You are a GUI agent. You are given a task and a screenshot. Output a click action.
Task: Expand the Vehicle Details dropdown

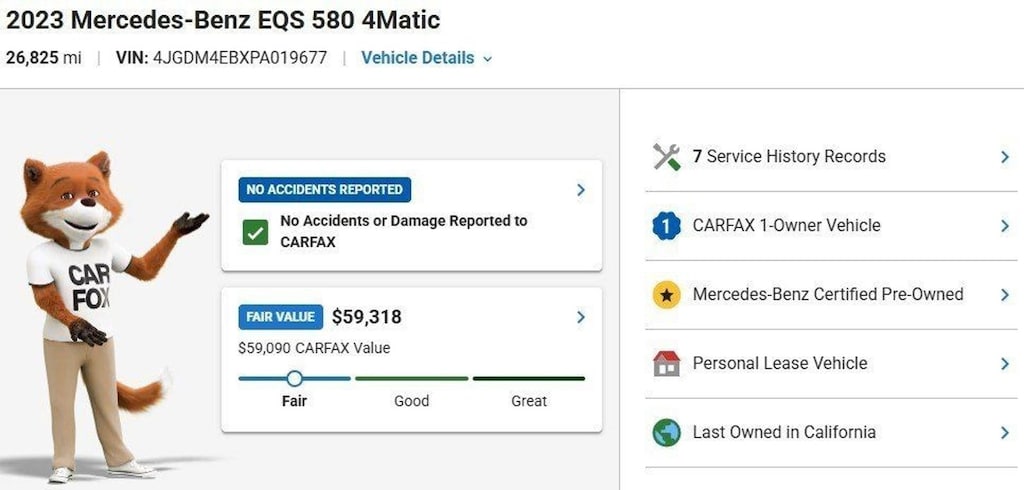click(x=426, y=58)
